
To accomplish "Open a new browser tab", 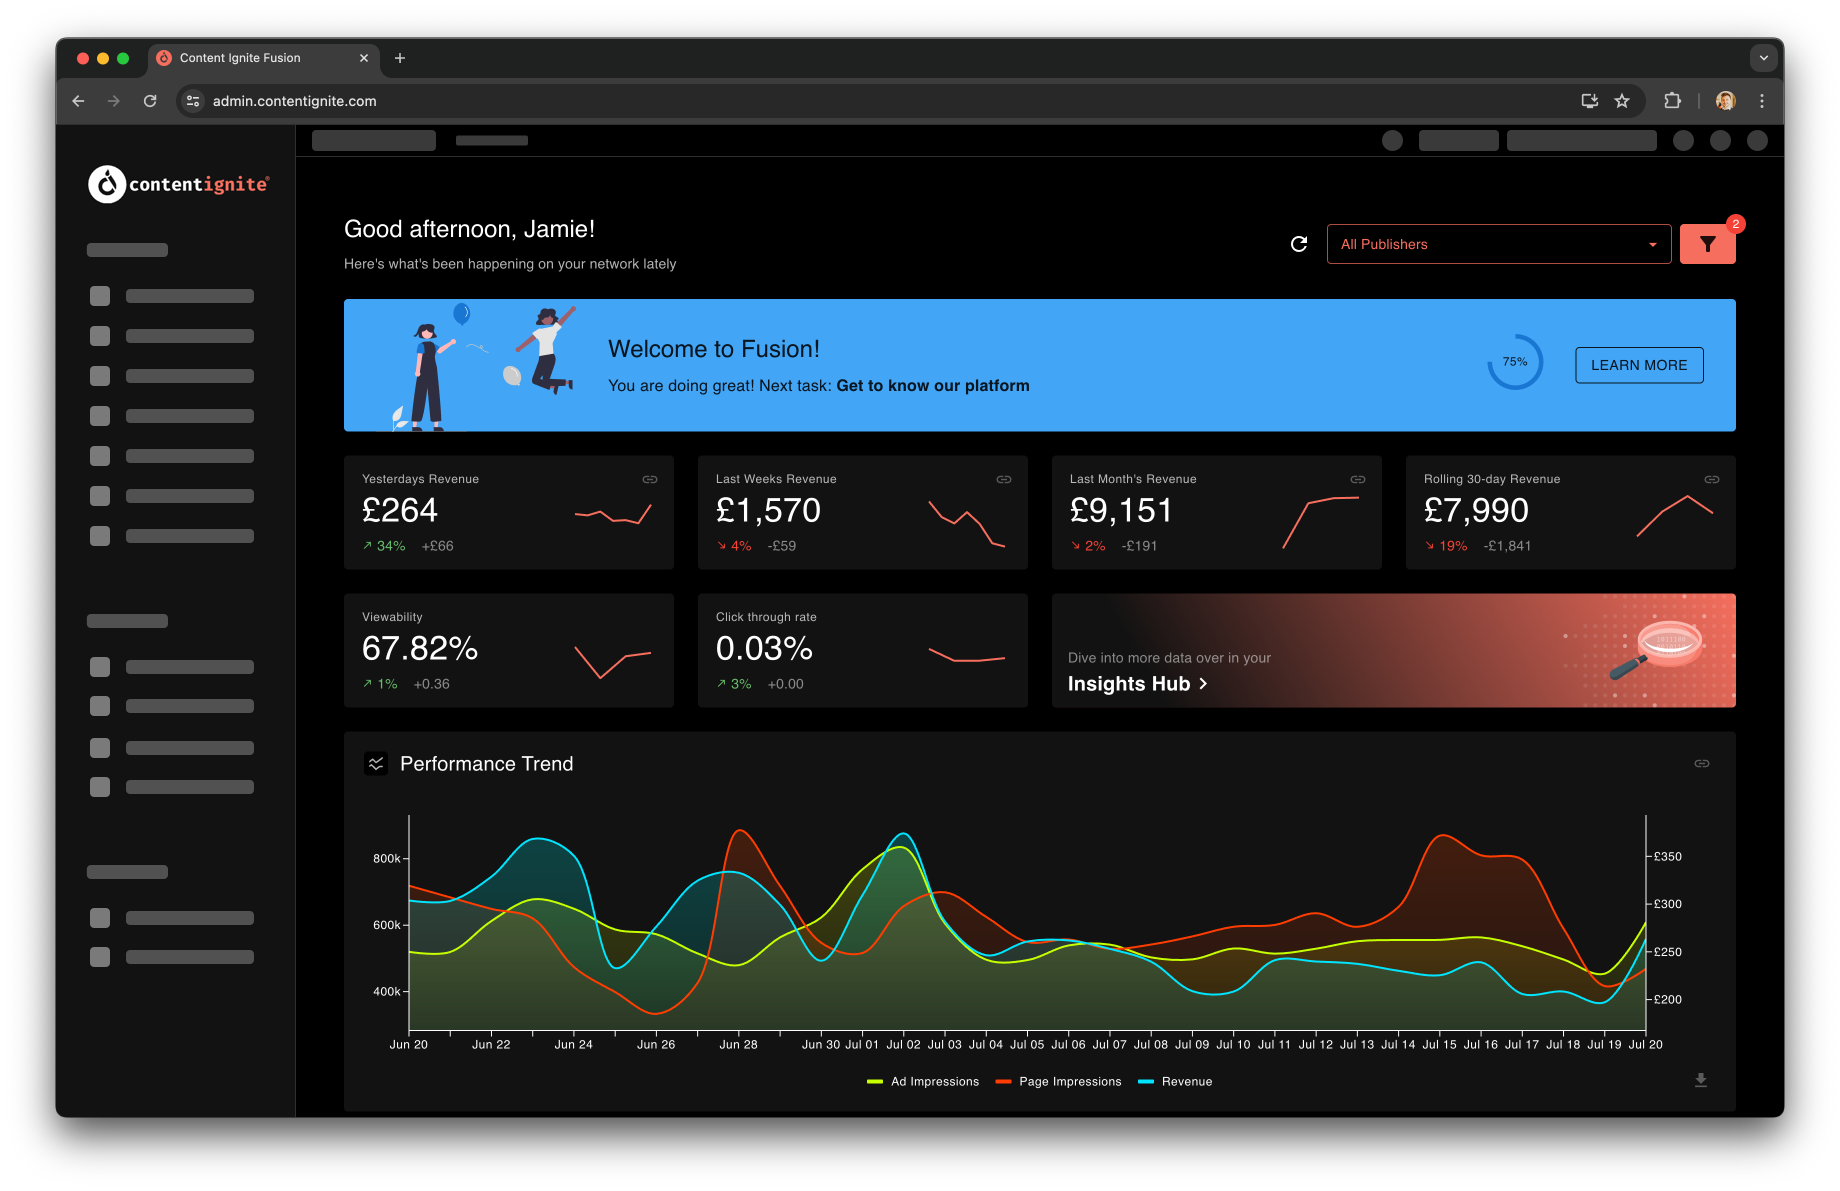I will [400, 58].
